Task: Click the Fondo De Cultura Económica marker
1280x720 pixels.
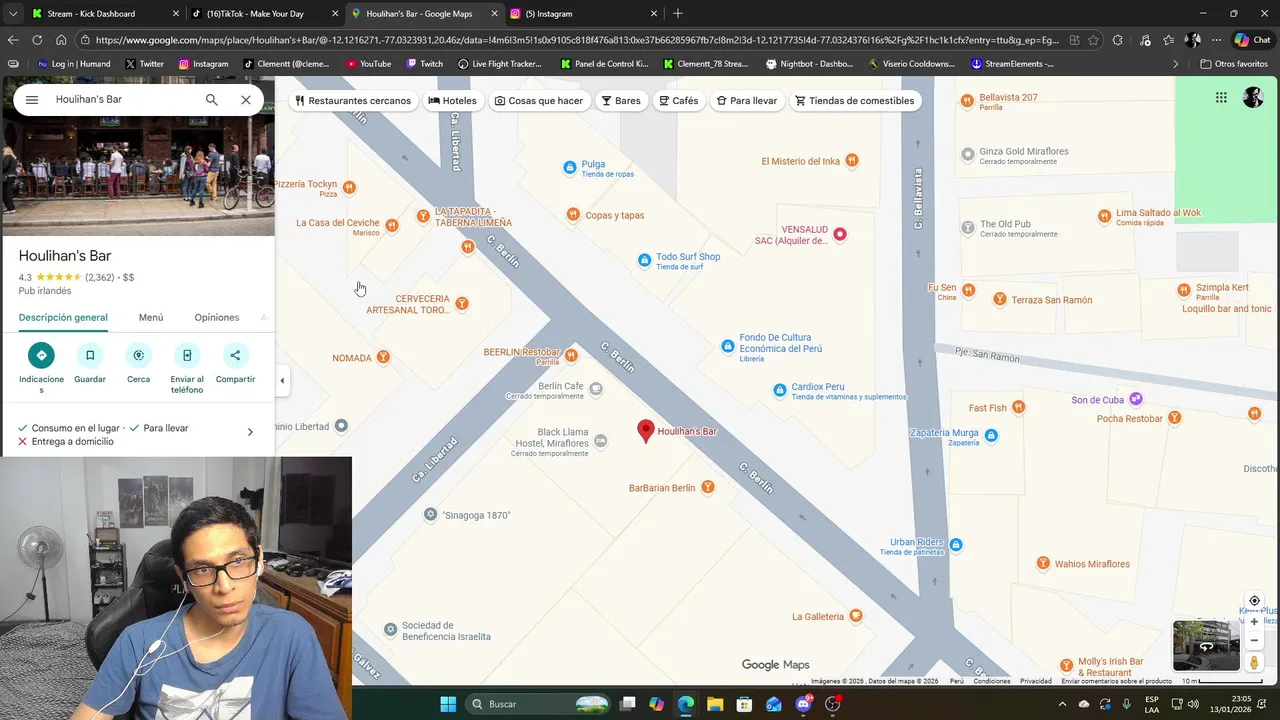Action: tap(728, 346)
